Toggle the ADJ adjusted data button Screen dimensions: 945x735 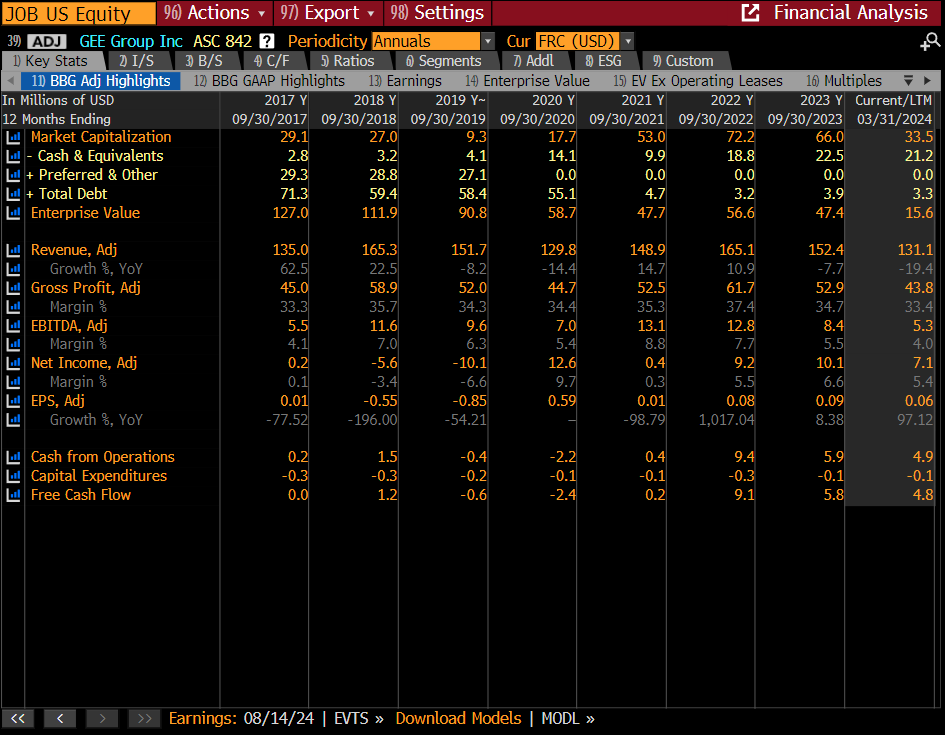click(x=47, y=42)
